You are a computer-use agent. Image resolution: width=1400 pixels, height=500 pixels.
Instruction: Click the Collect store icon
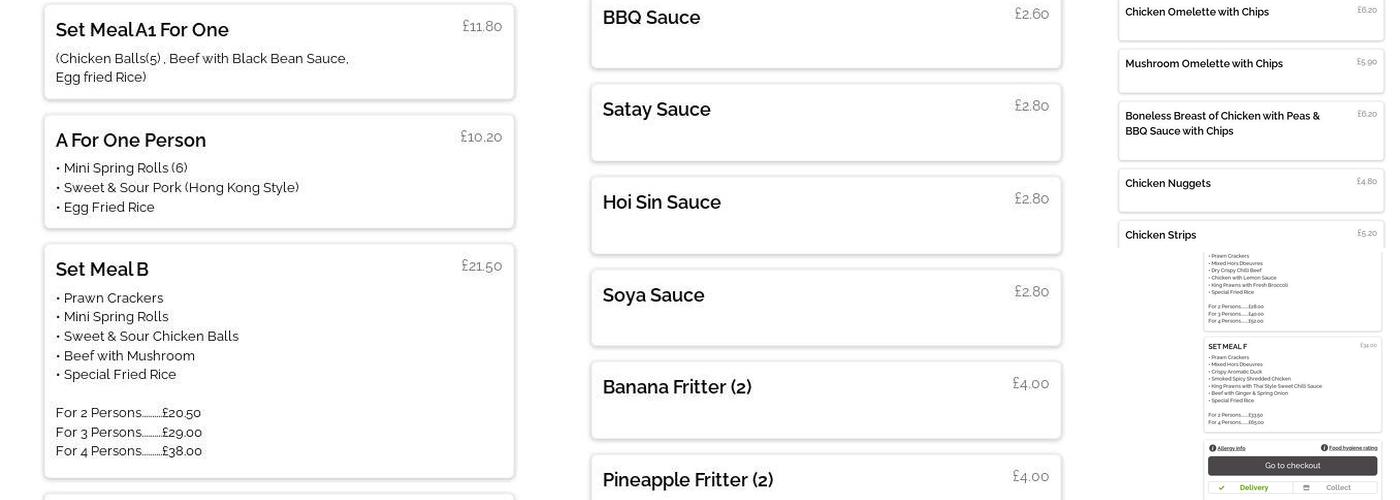pyautogui.click(x=1306, y=488)
